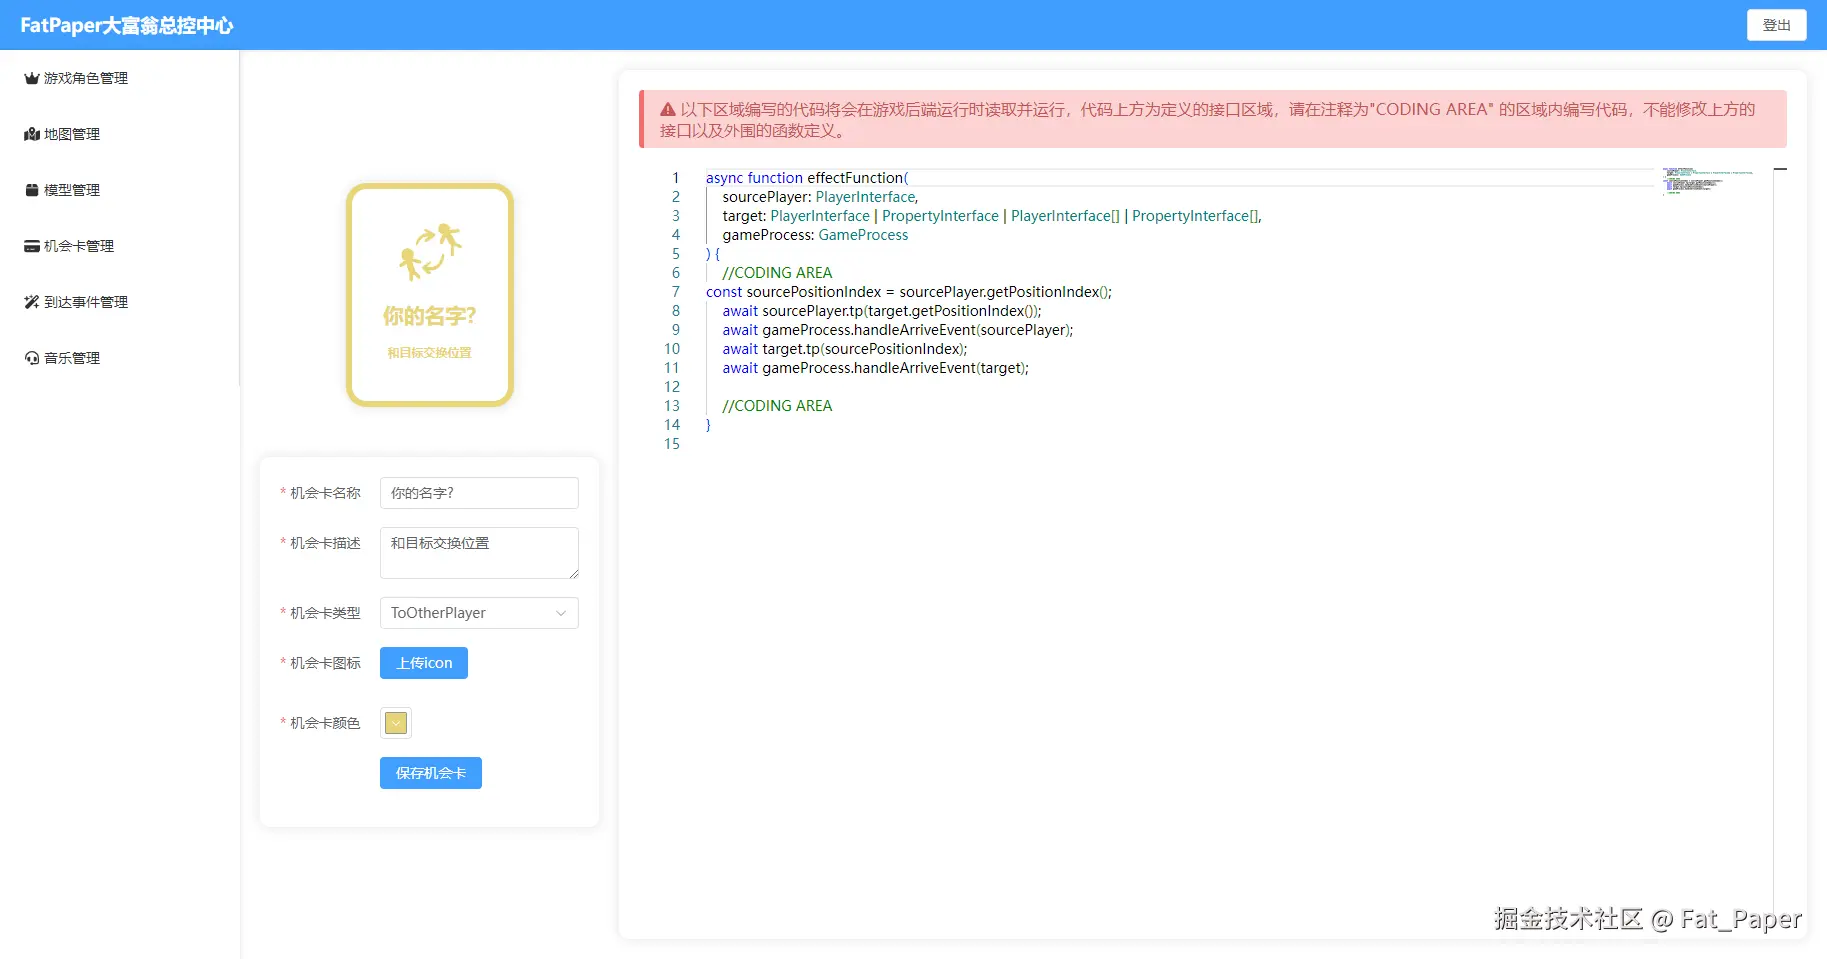Open 机会卡管理 in the sidebar
The image size is (1827, 959).
pyautogui.click(x=119, y=246)
